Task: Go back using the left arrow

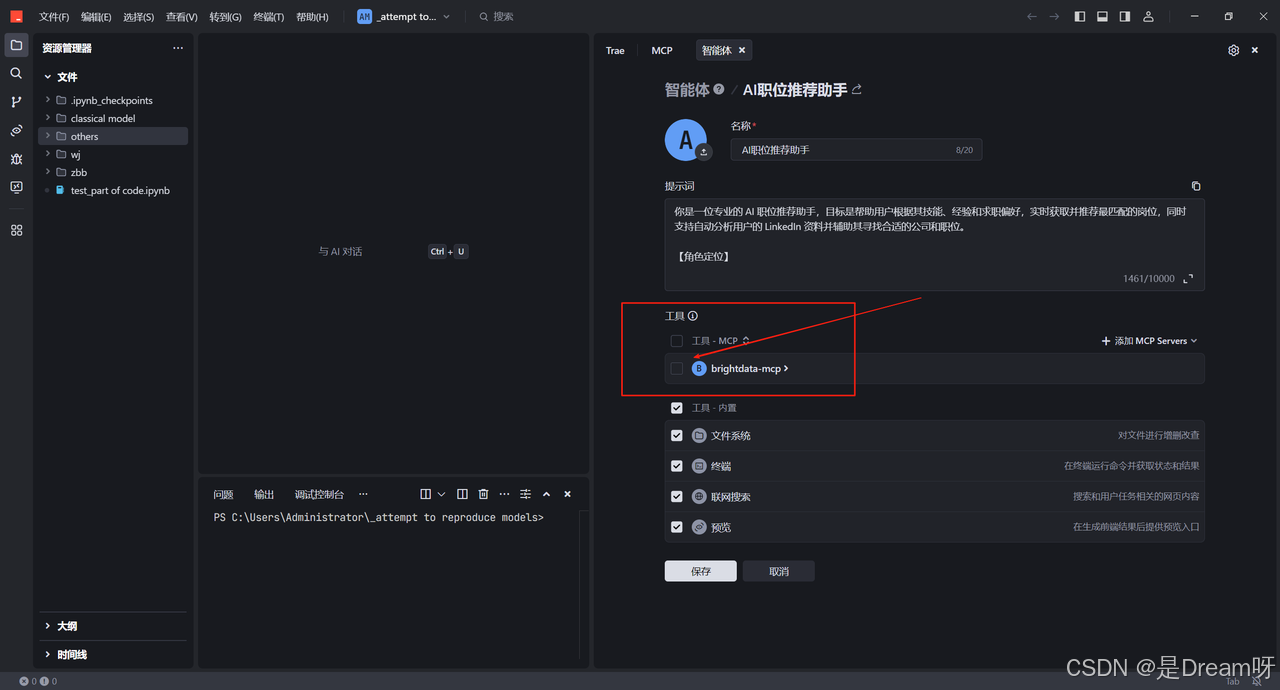Action: pyautogui.click(x=1032, y=17)
